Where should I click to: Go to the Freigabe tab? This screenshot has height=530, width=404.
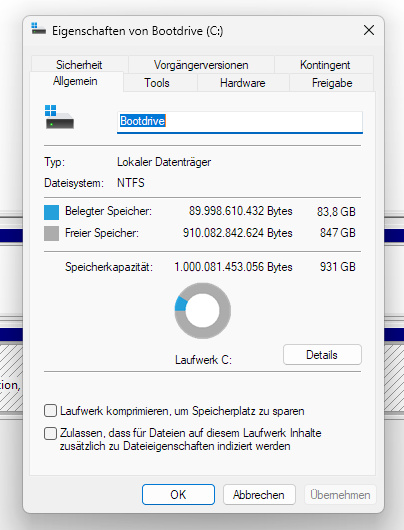click(332, 83)
